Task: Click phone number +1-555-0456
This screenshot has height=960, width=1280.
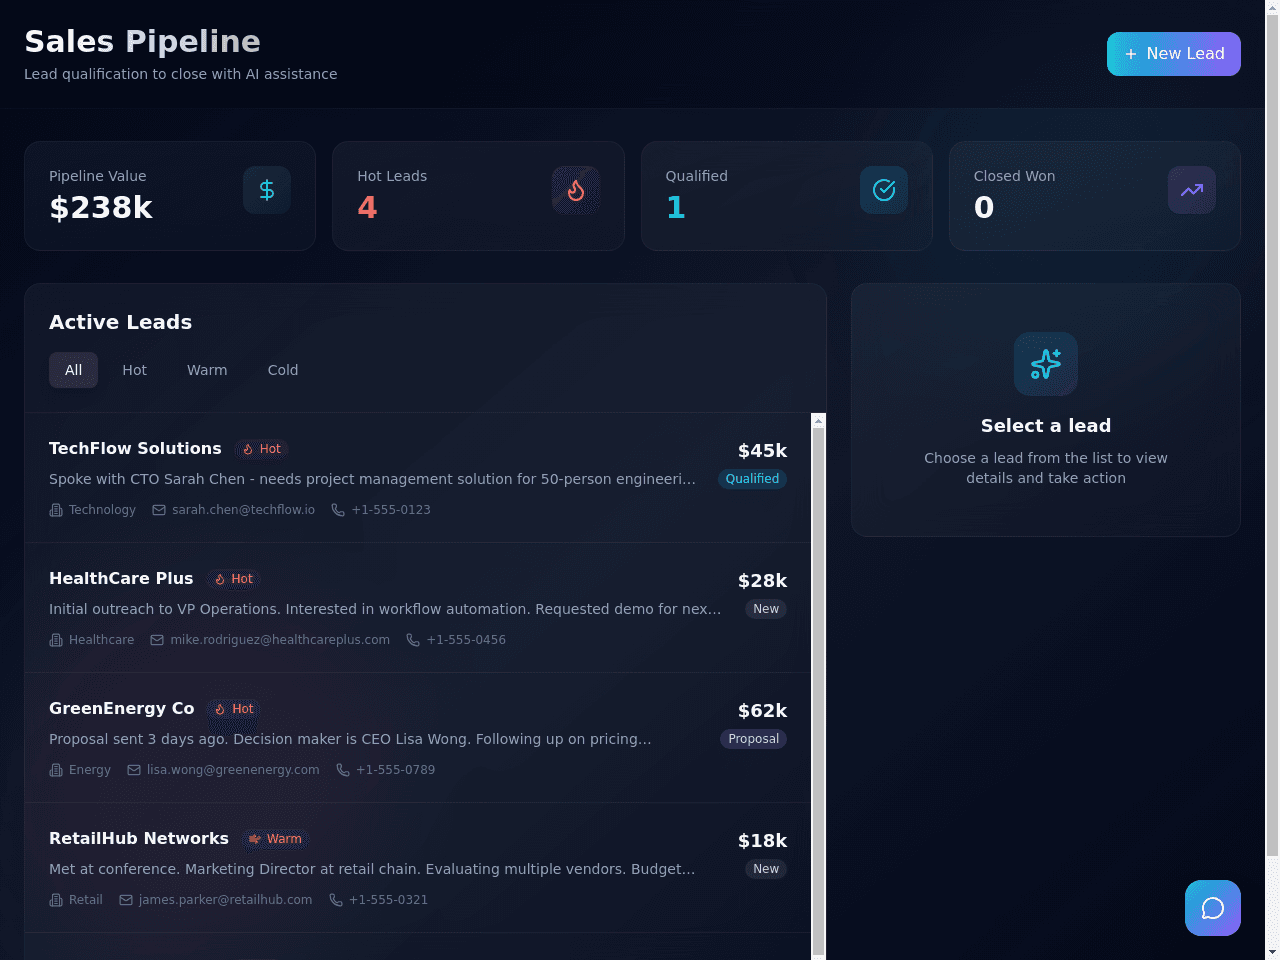Action: coord(466,640)
